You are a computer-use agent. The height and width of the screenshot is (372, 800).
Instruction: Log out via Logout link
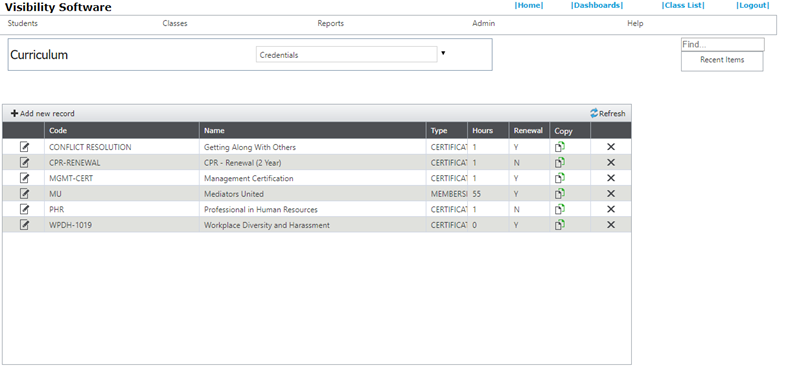(753, 5)
